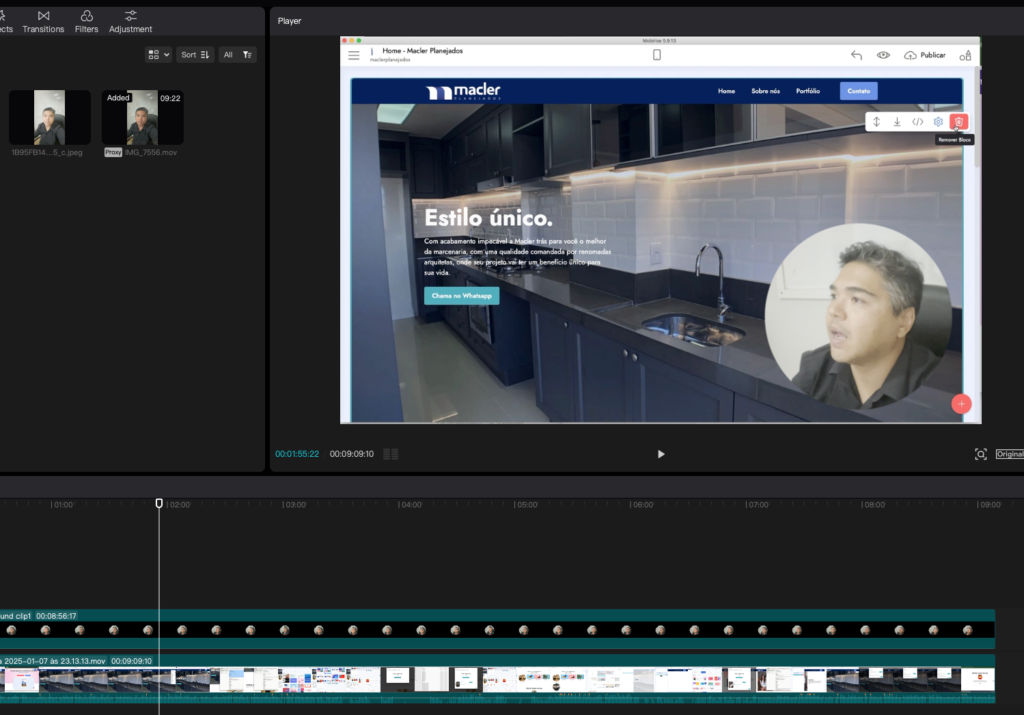Click the block settings gear icon
Screen dimensions: 1024x715
[938, 122]
